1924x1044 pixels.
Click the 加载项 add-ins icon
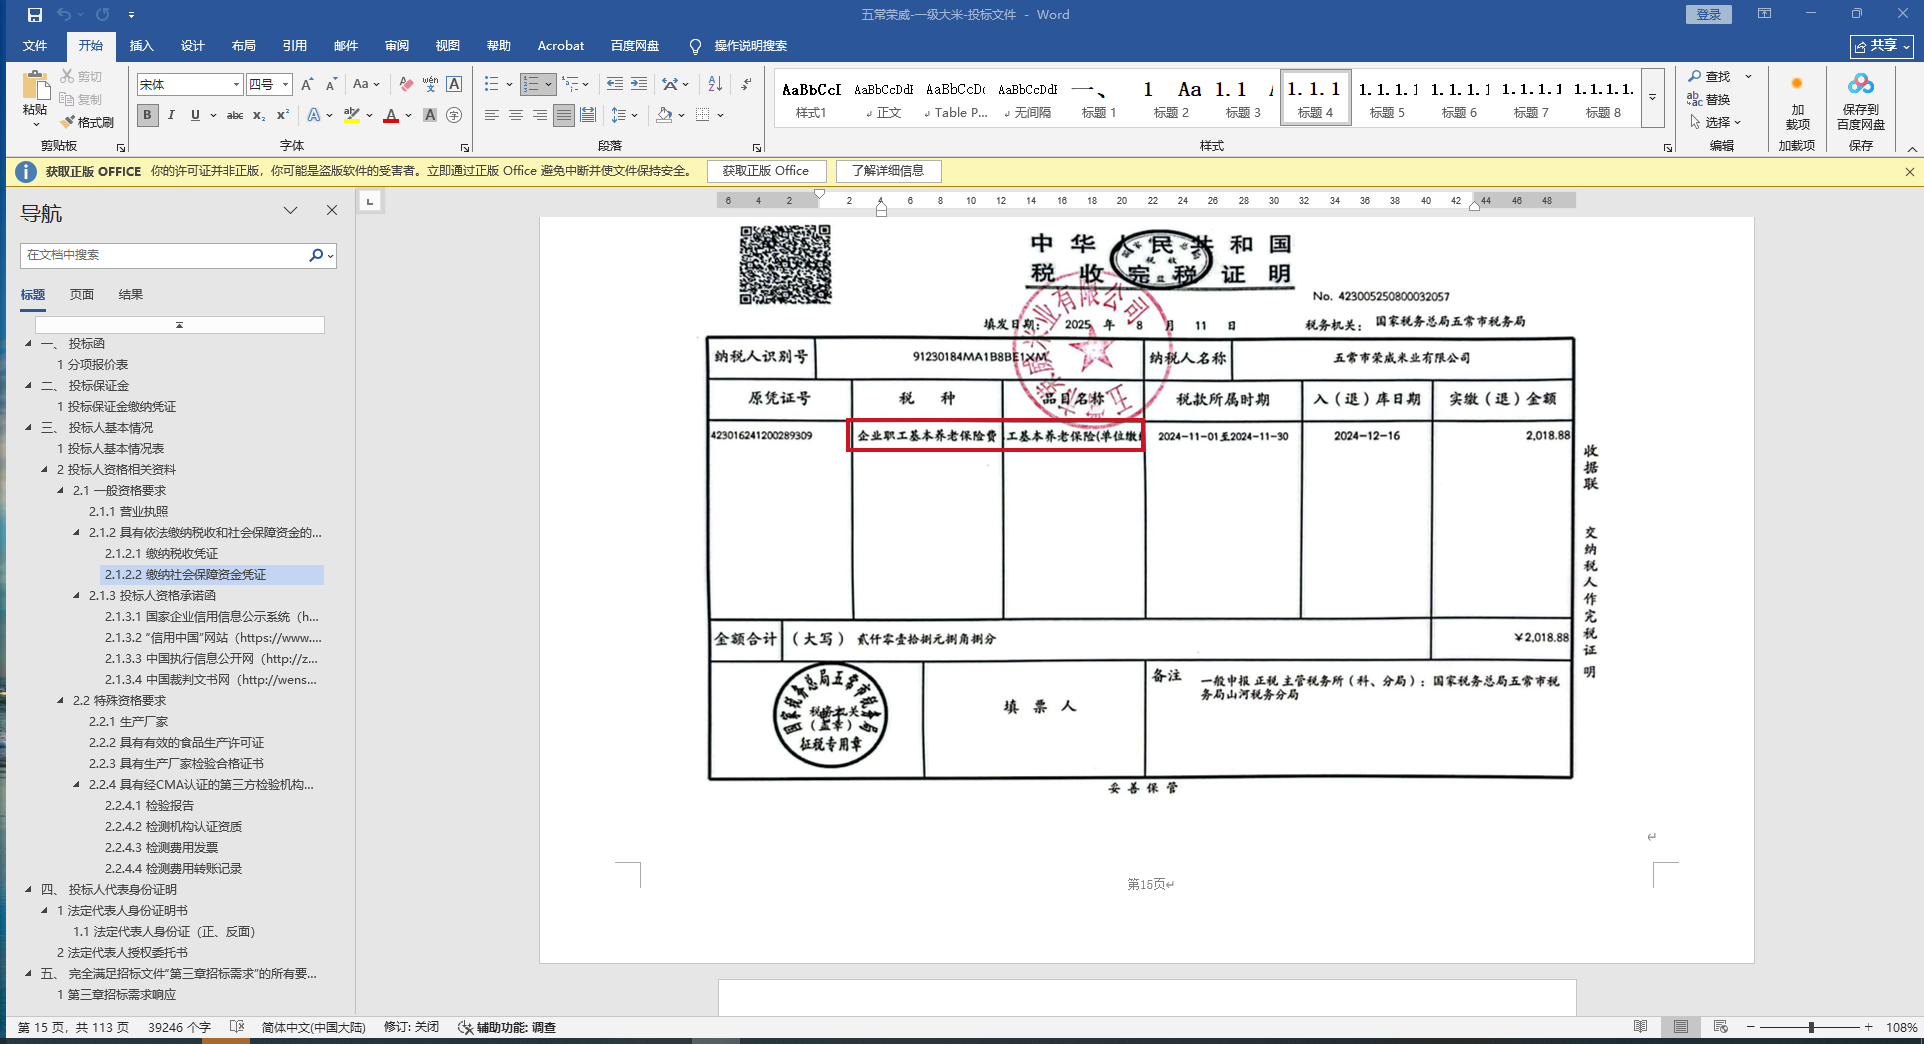(x=1797, y=103)
